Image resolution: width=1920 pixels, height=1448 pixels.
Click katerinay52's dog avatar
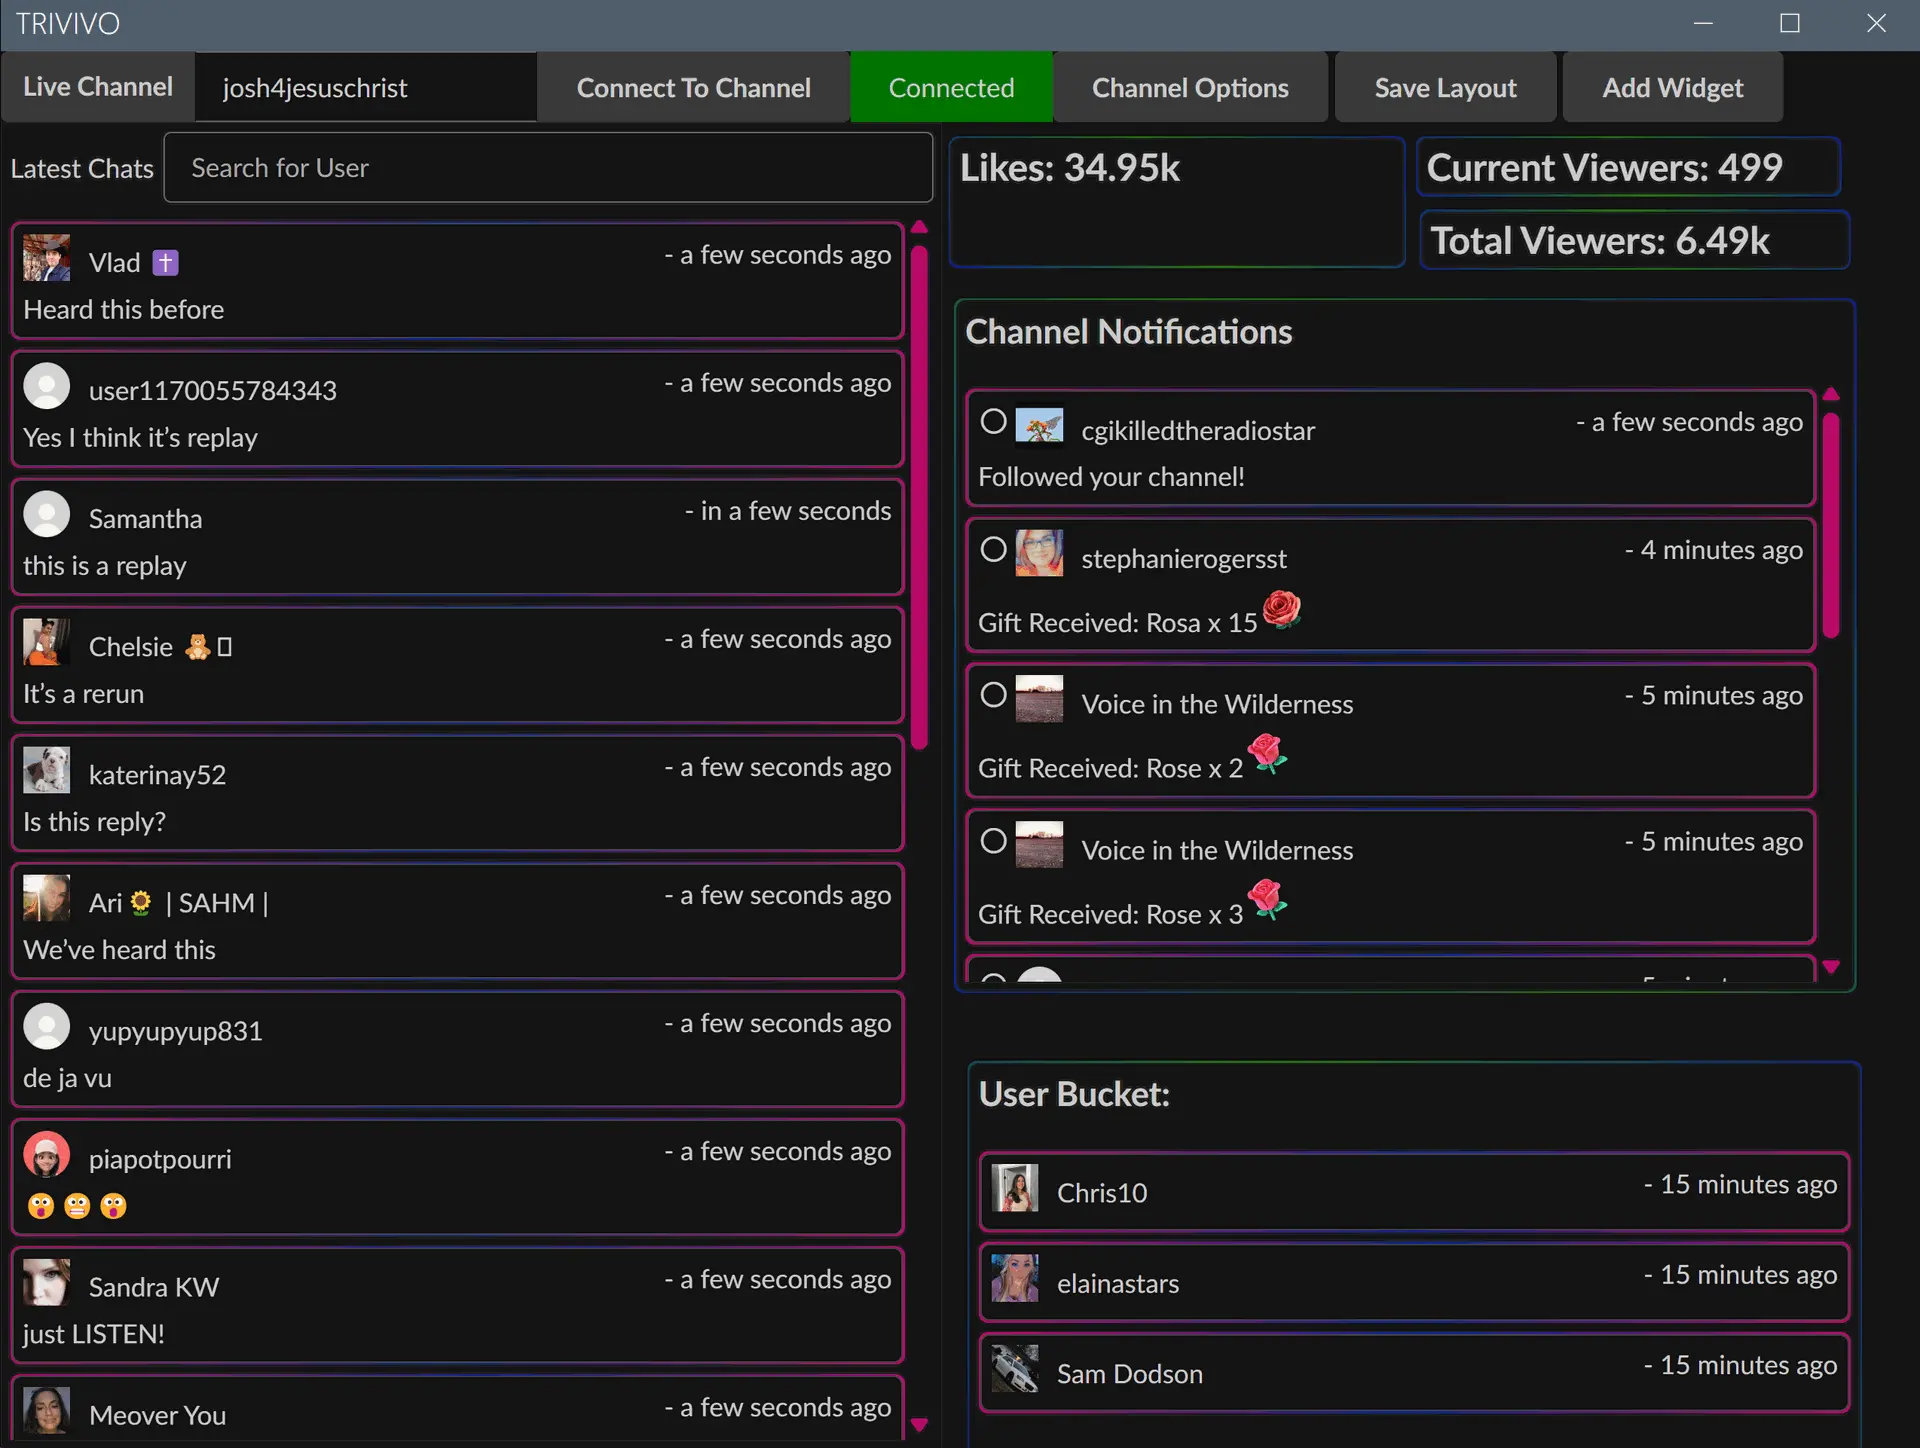coord(46,771)
